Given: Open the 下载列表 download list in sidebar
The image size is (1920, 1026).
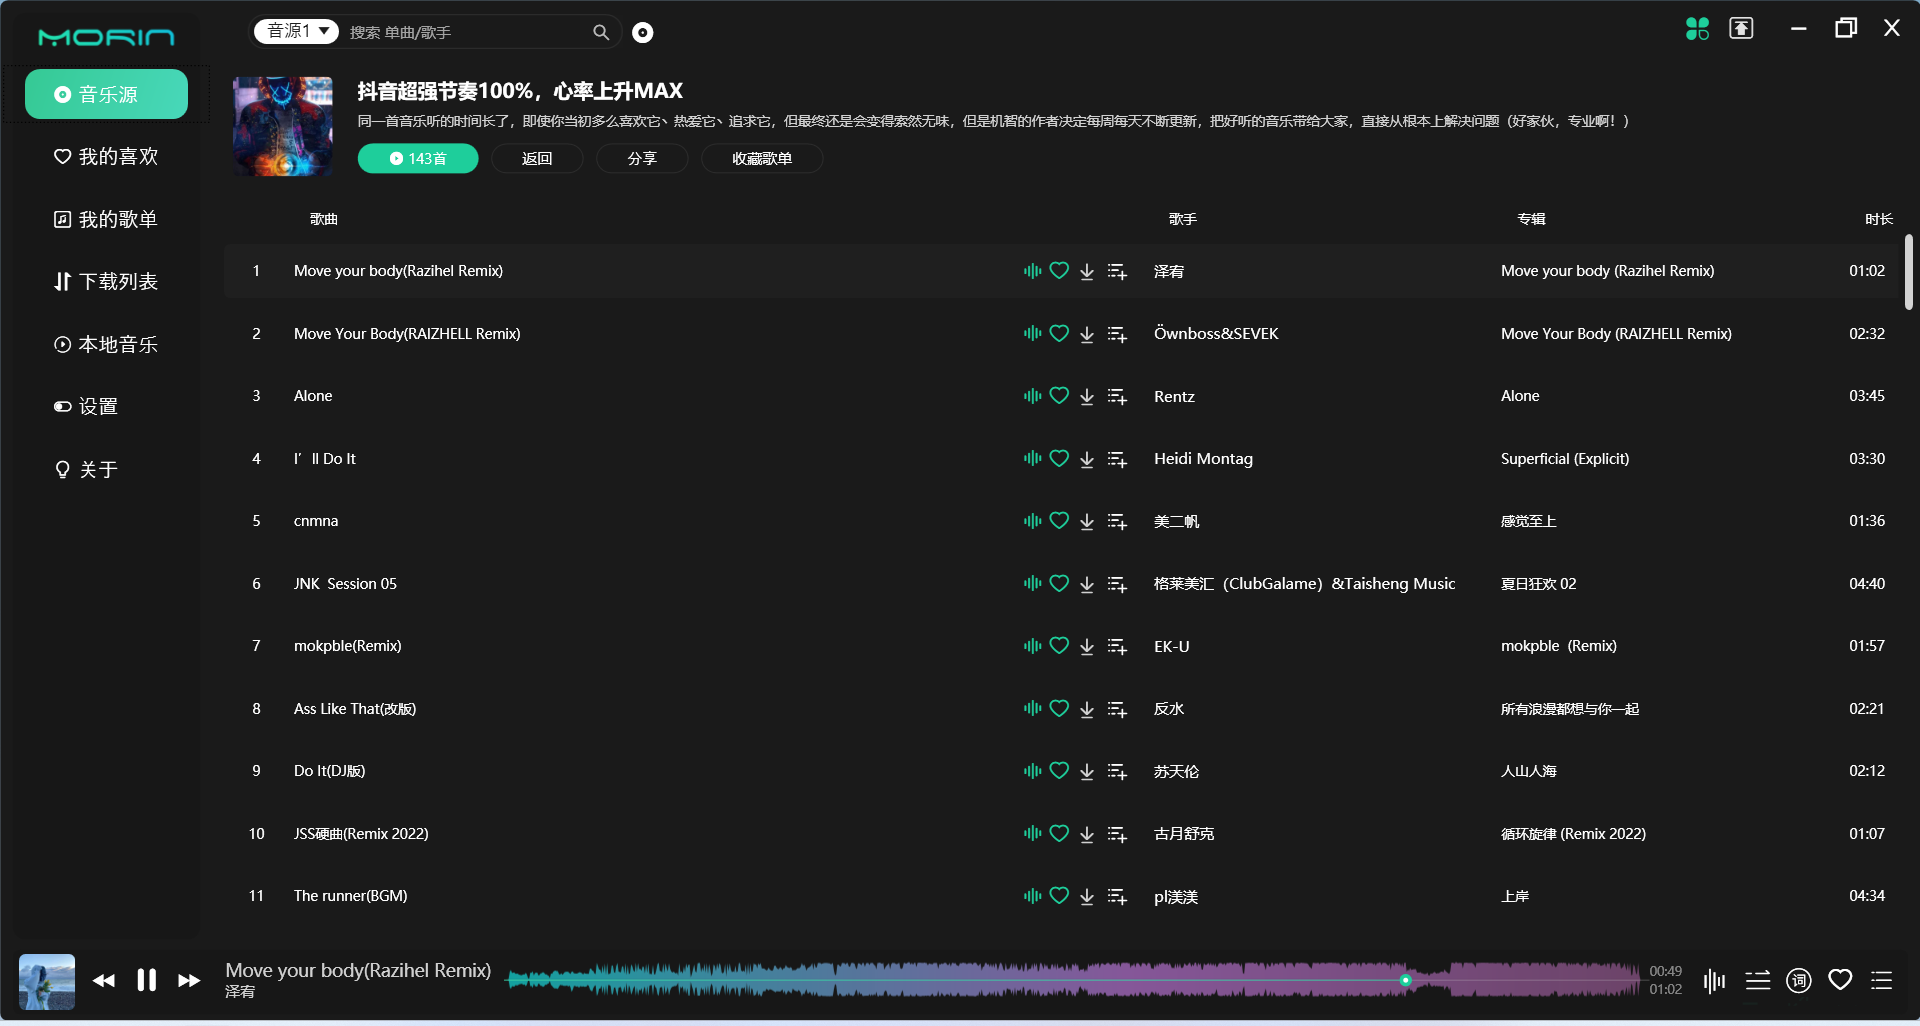Looking at the screenshot, I should coord(105,281).
